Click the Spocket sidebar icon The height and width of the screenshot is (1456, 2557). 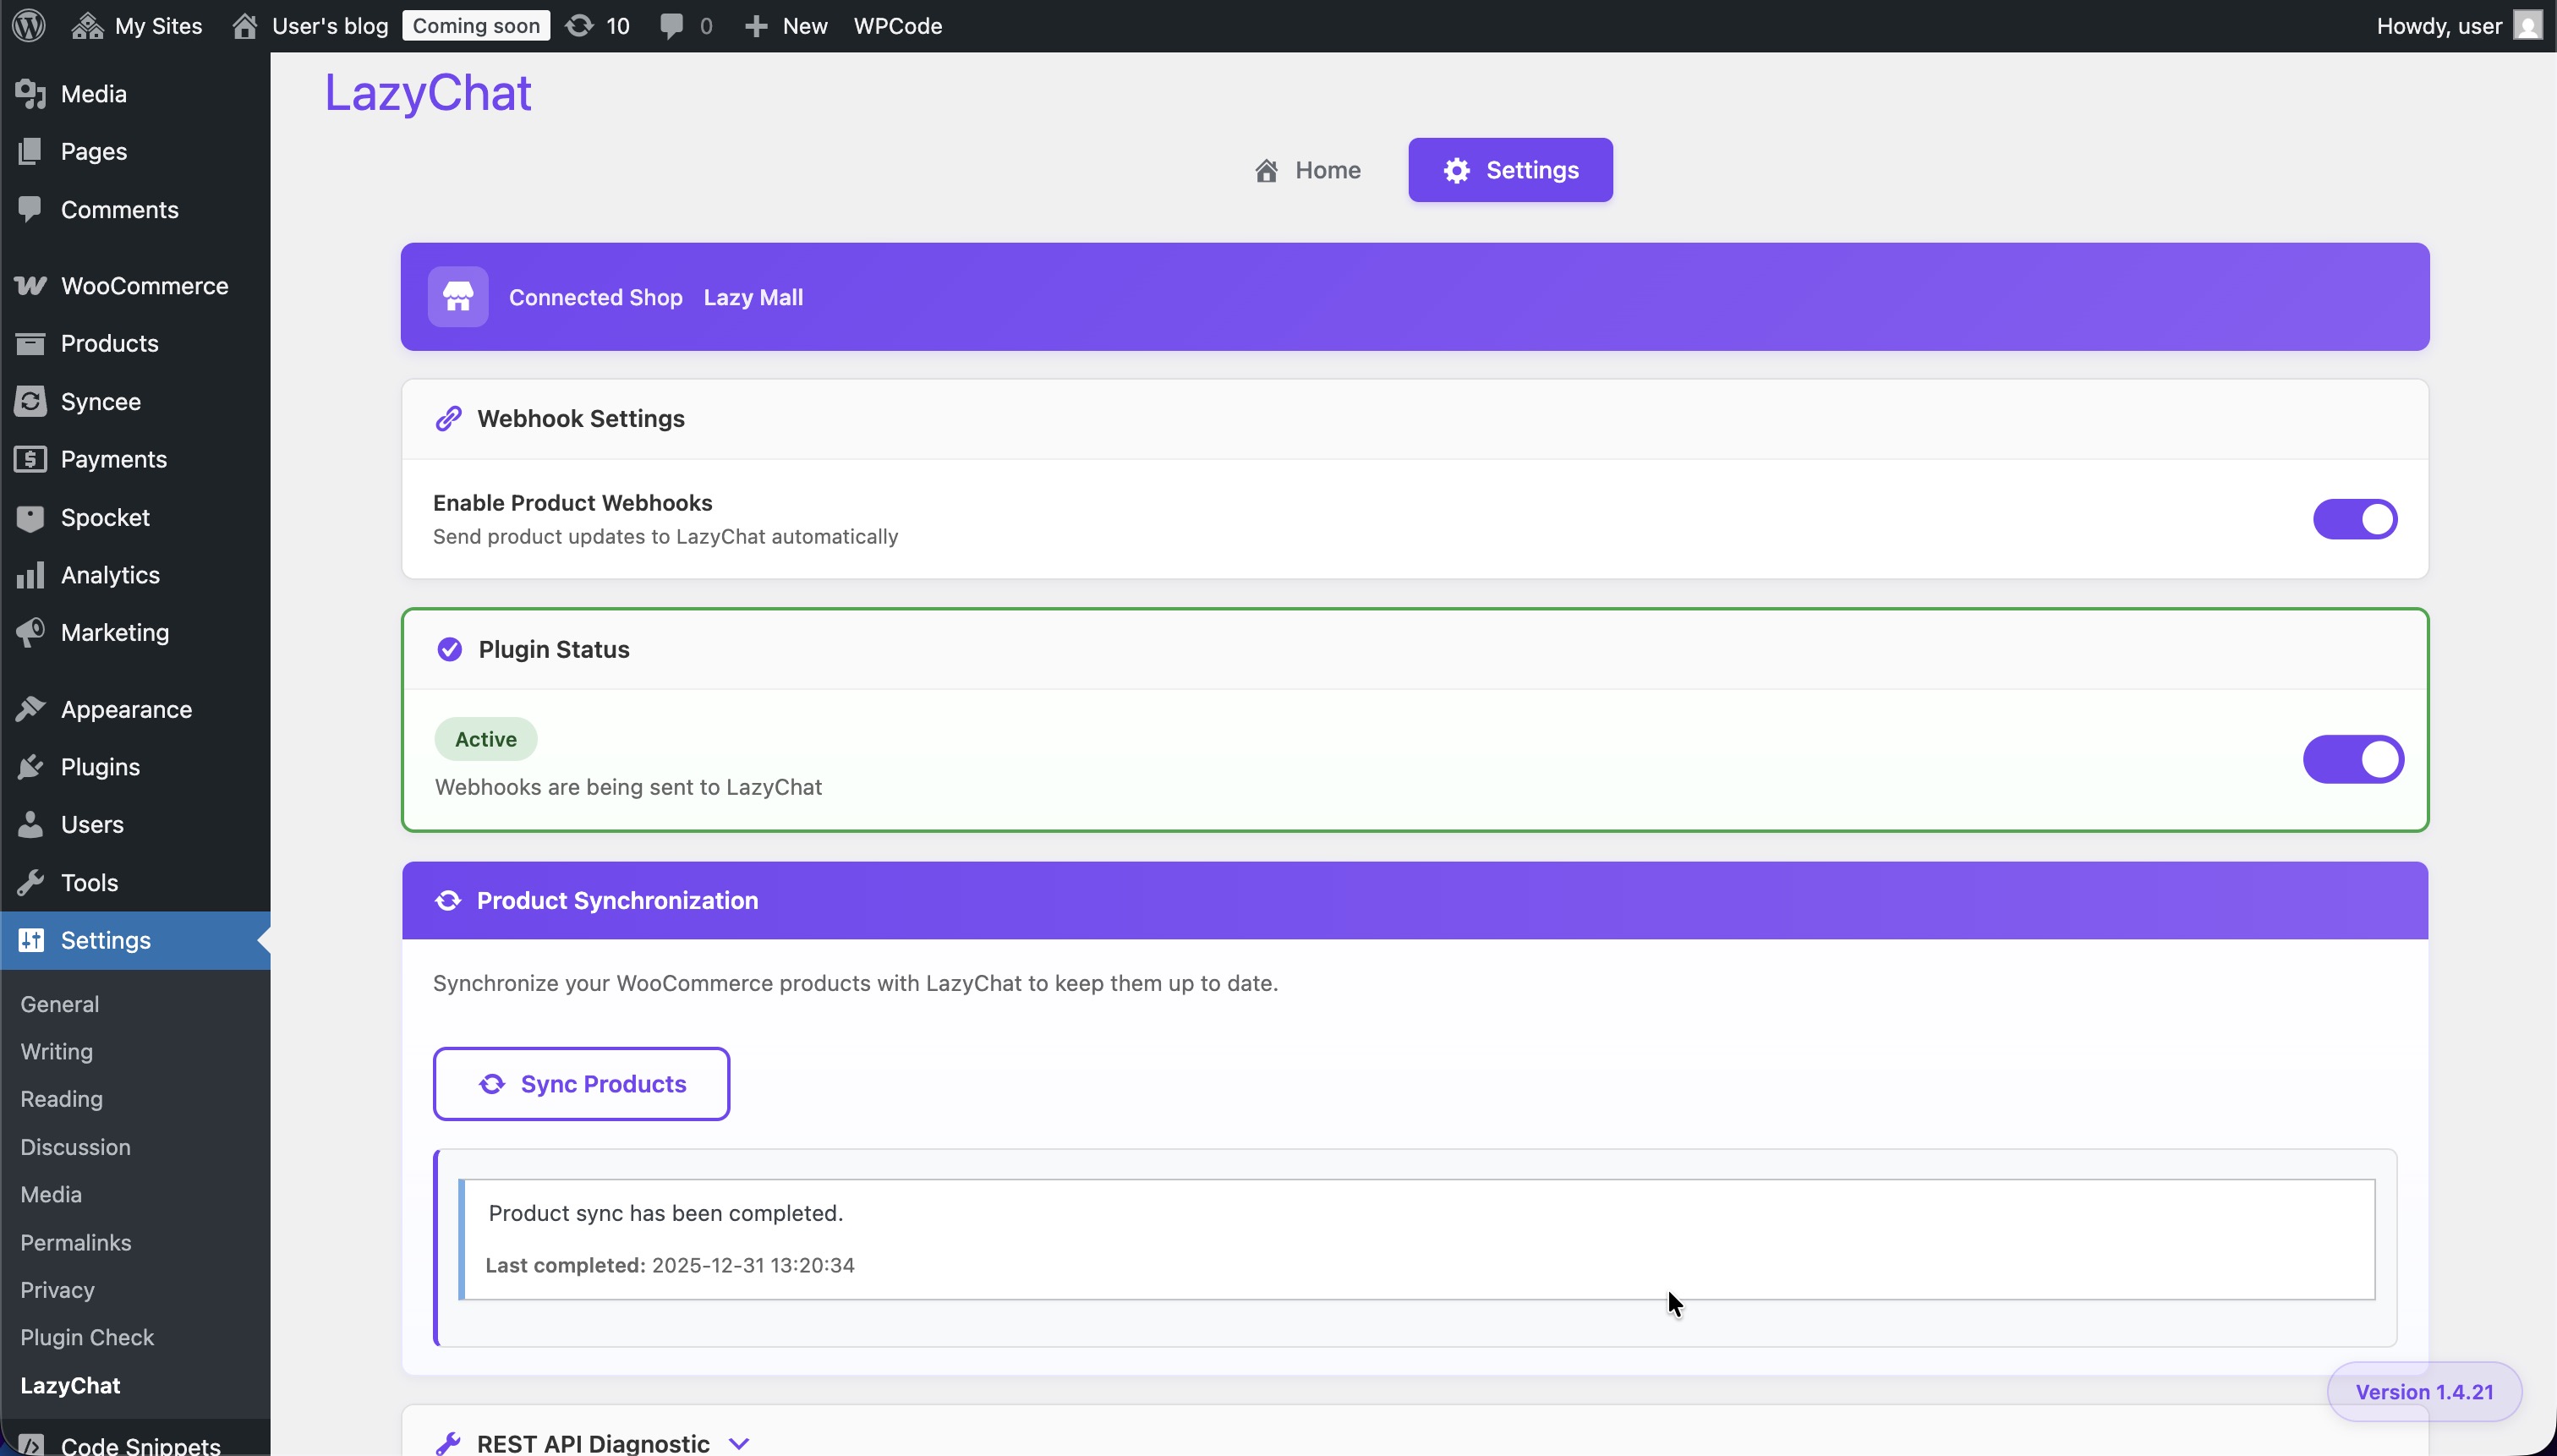pos(30,518)
